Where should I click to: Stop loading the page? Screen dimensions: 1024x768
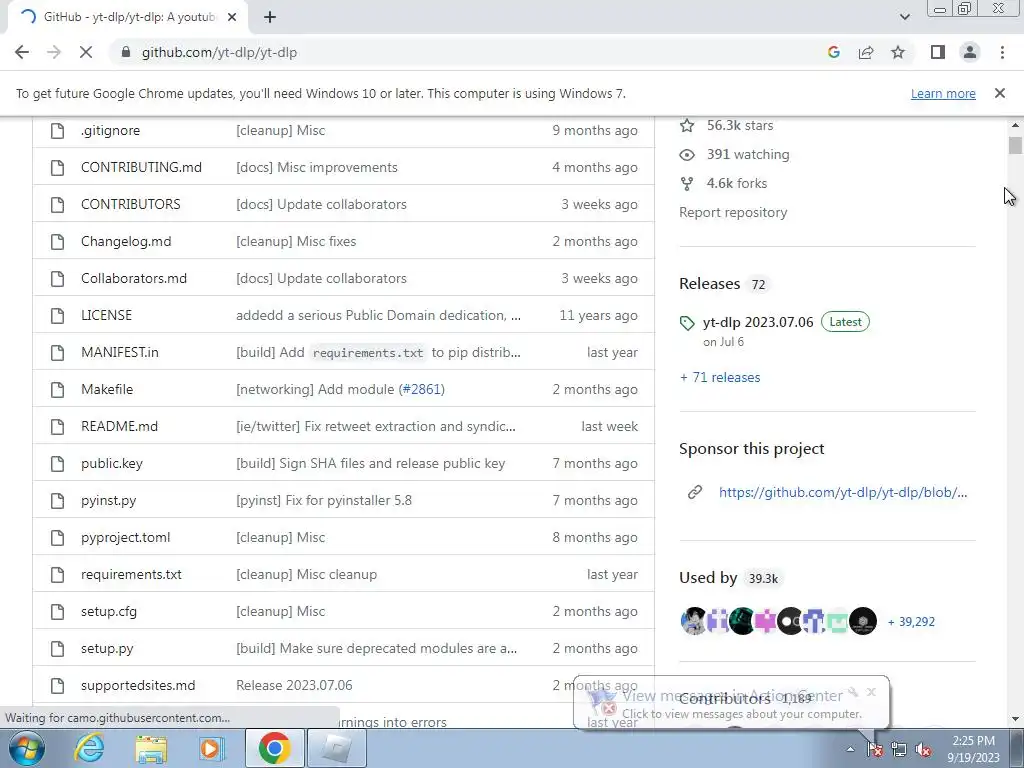tap(86, 52)
